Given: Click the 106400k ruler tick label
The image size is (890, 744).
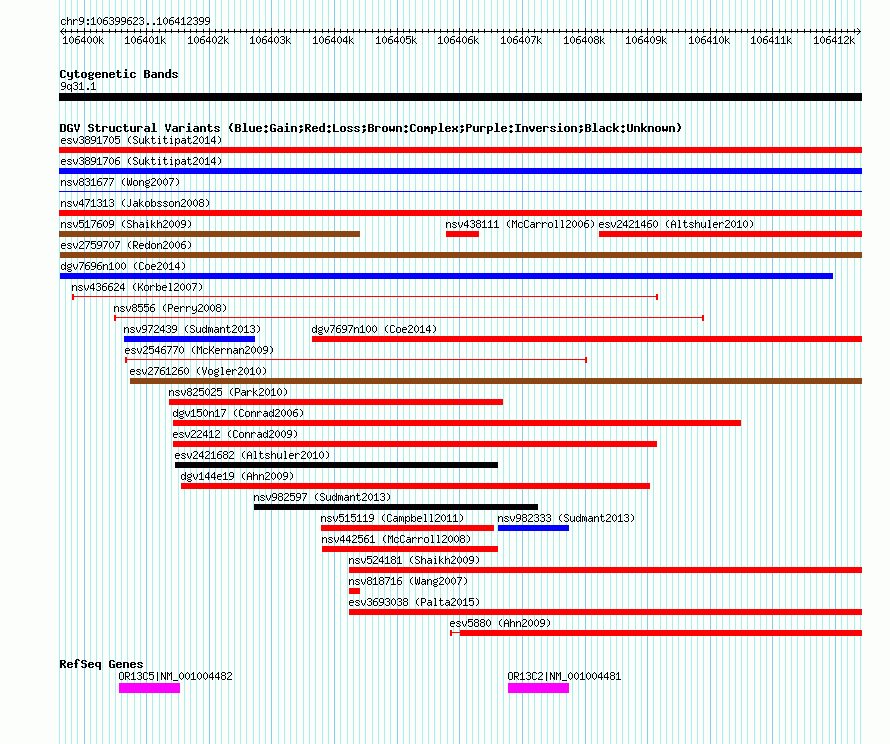Looking at the screenshot, I should (x=83, y=40).
